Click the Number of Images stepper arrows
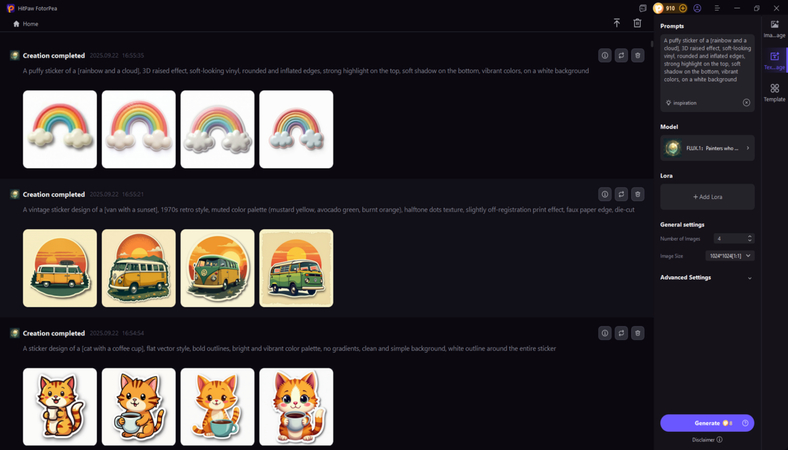788x450 pixels. [750, 238]
